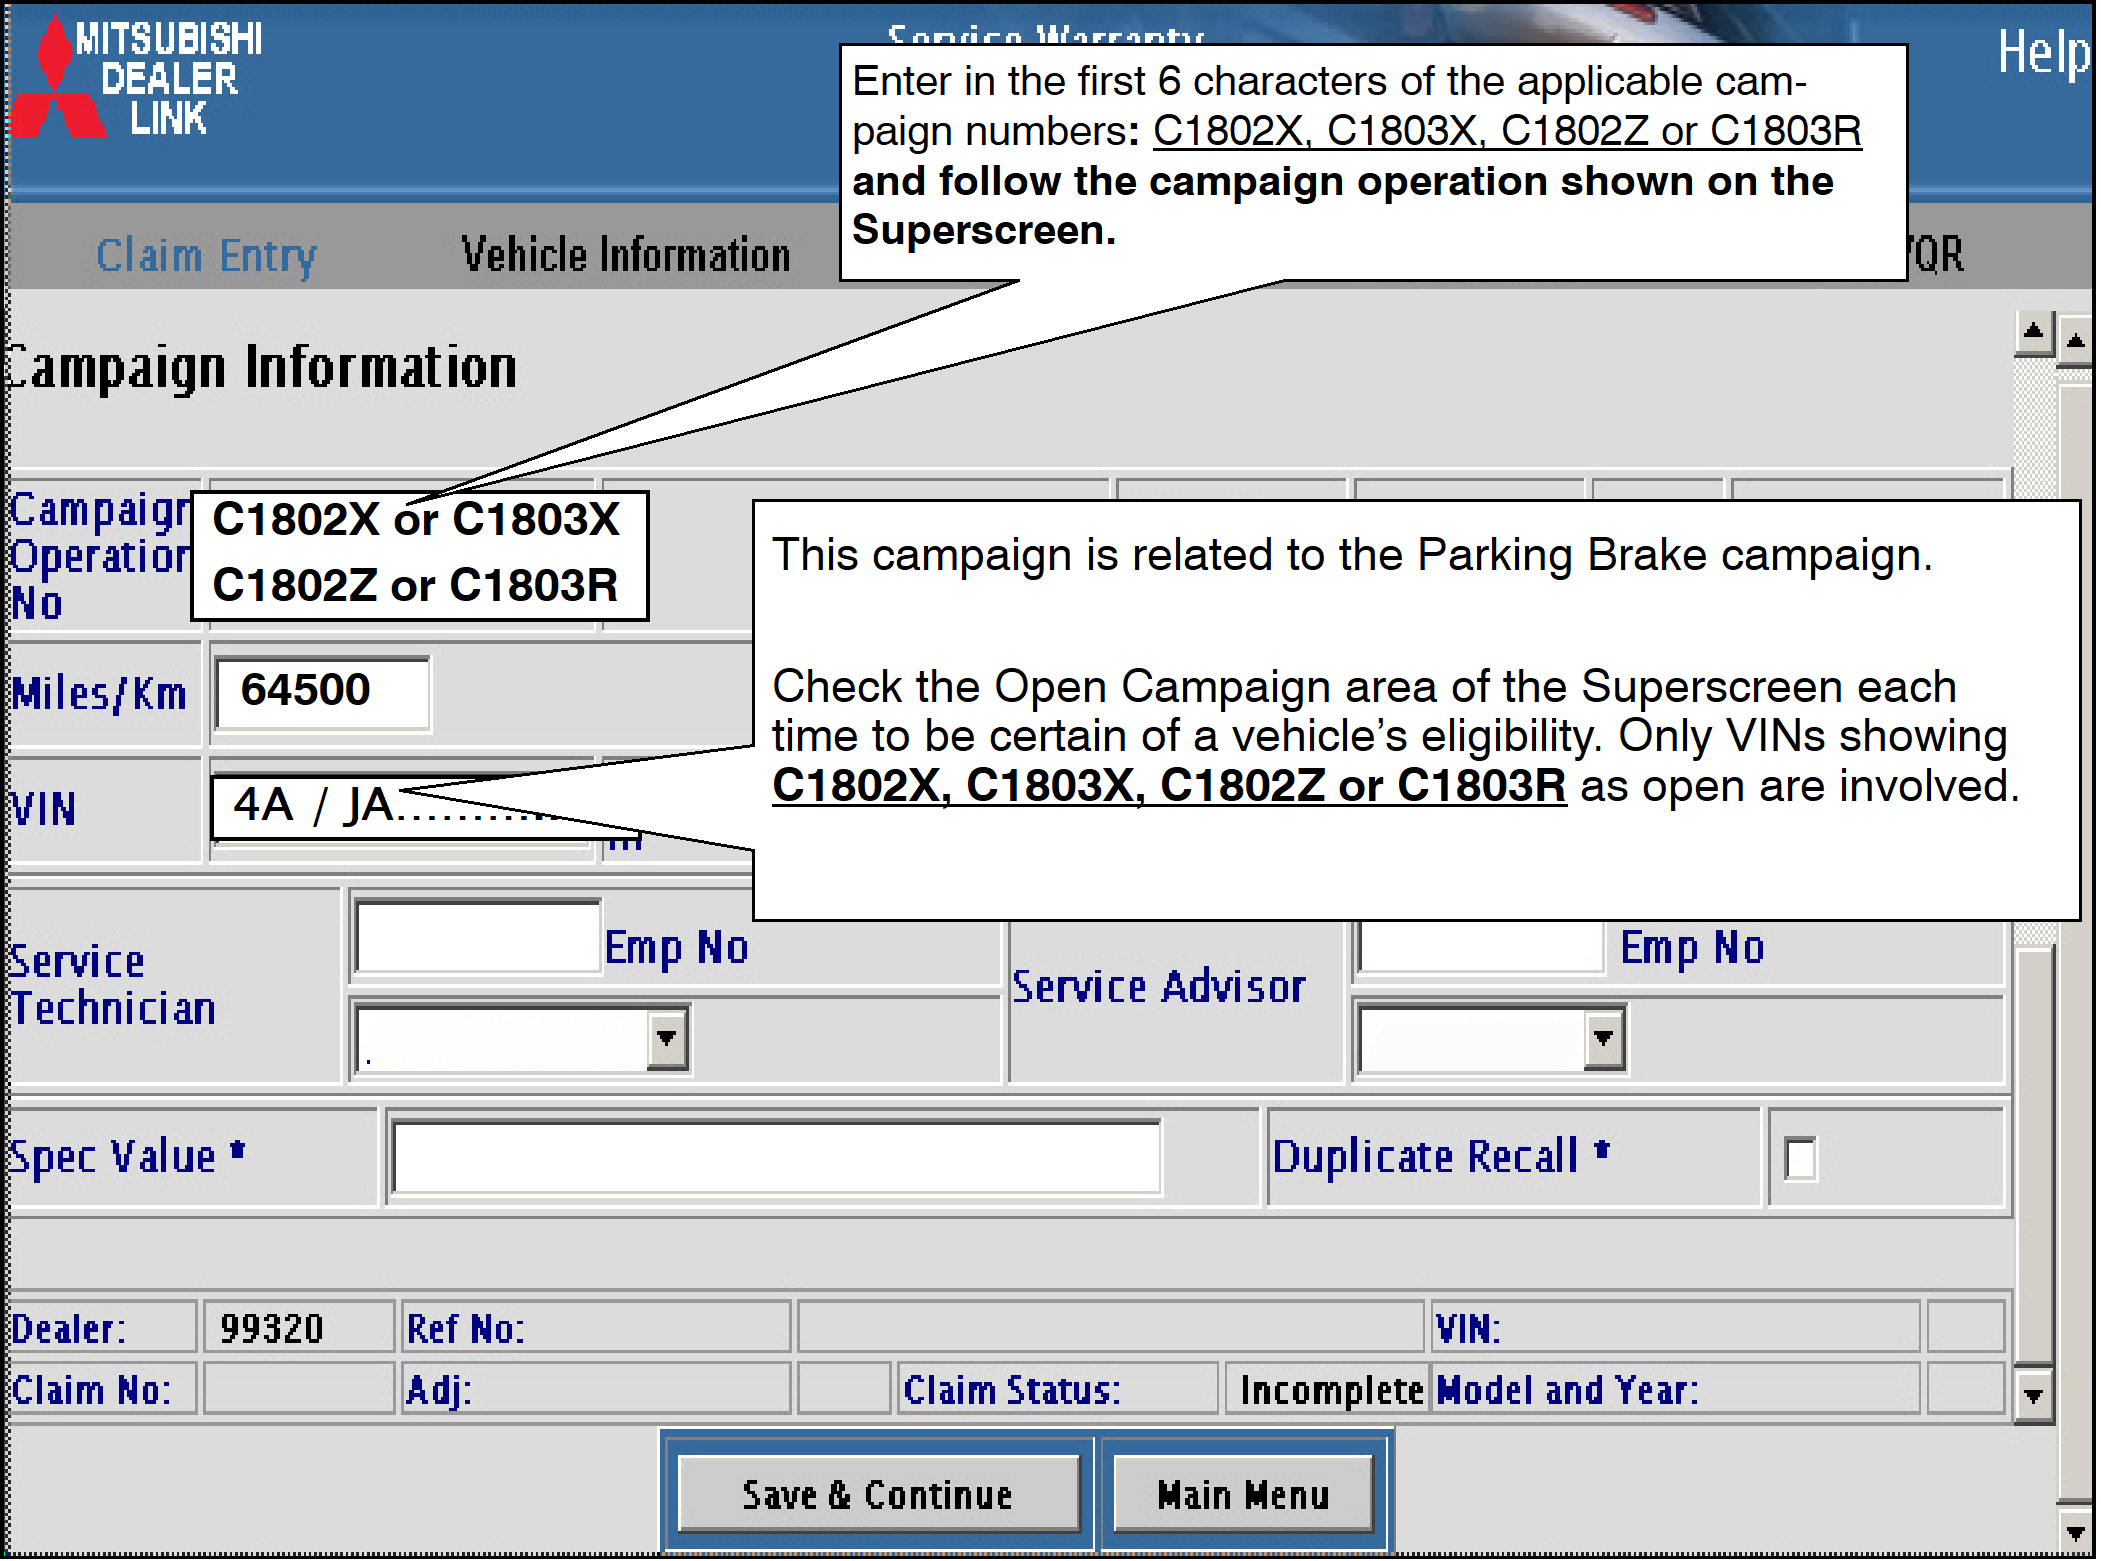Switch to the Claim Entry tab
The image size is (2101, 1561).
pos(206,256)
